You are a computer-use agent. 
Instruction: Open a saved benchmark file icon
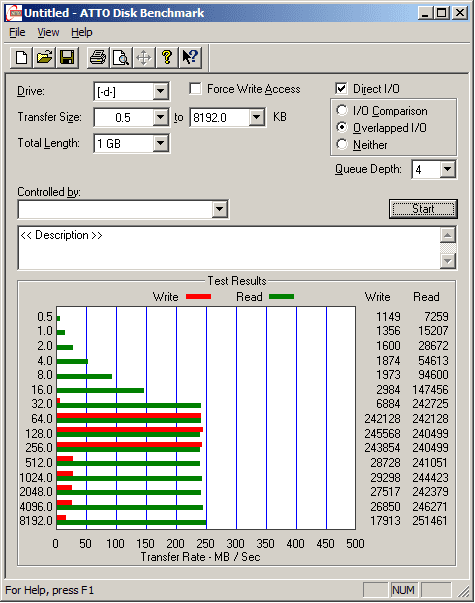[44, 58]
